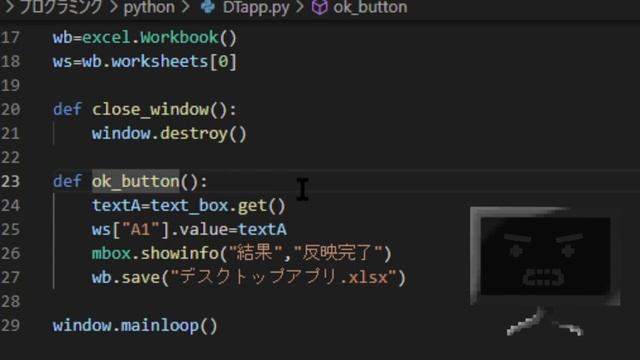Click line number 23 in gutter
Viewport: 640px width, 360px height.
click(x=10, y=181)
